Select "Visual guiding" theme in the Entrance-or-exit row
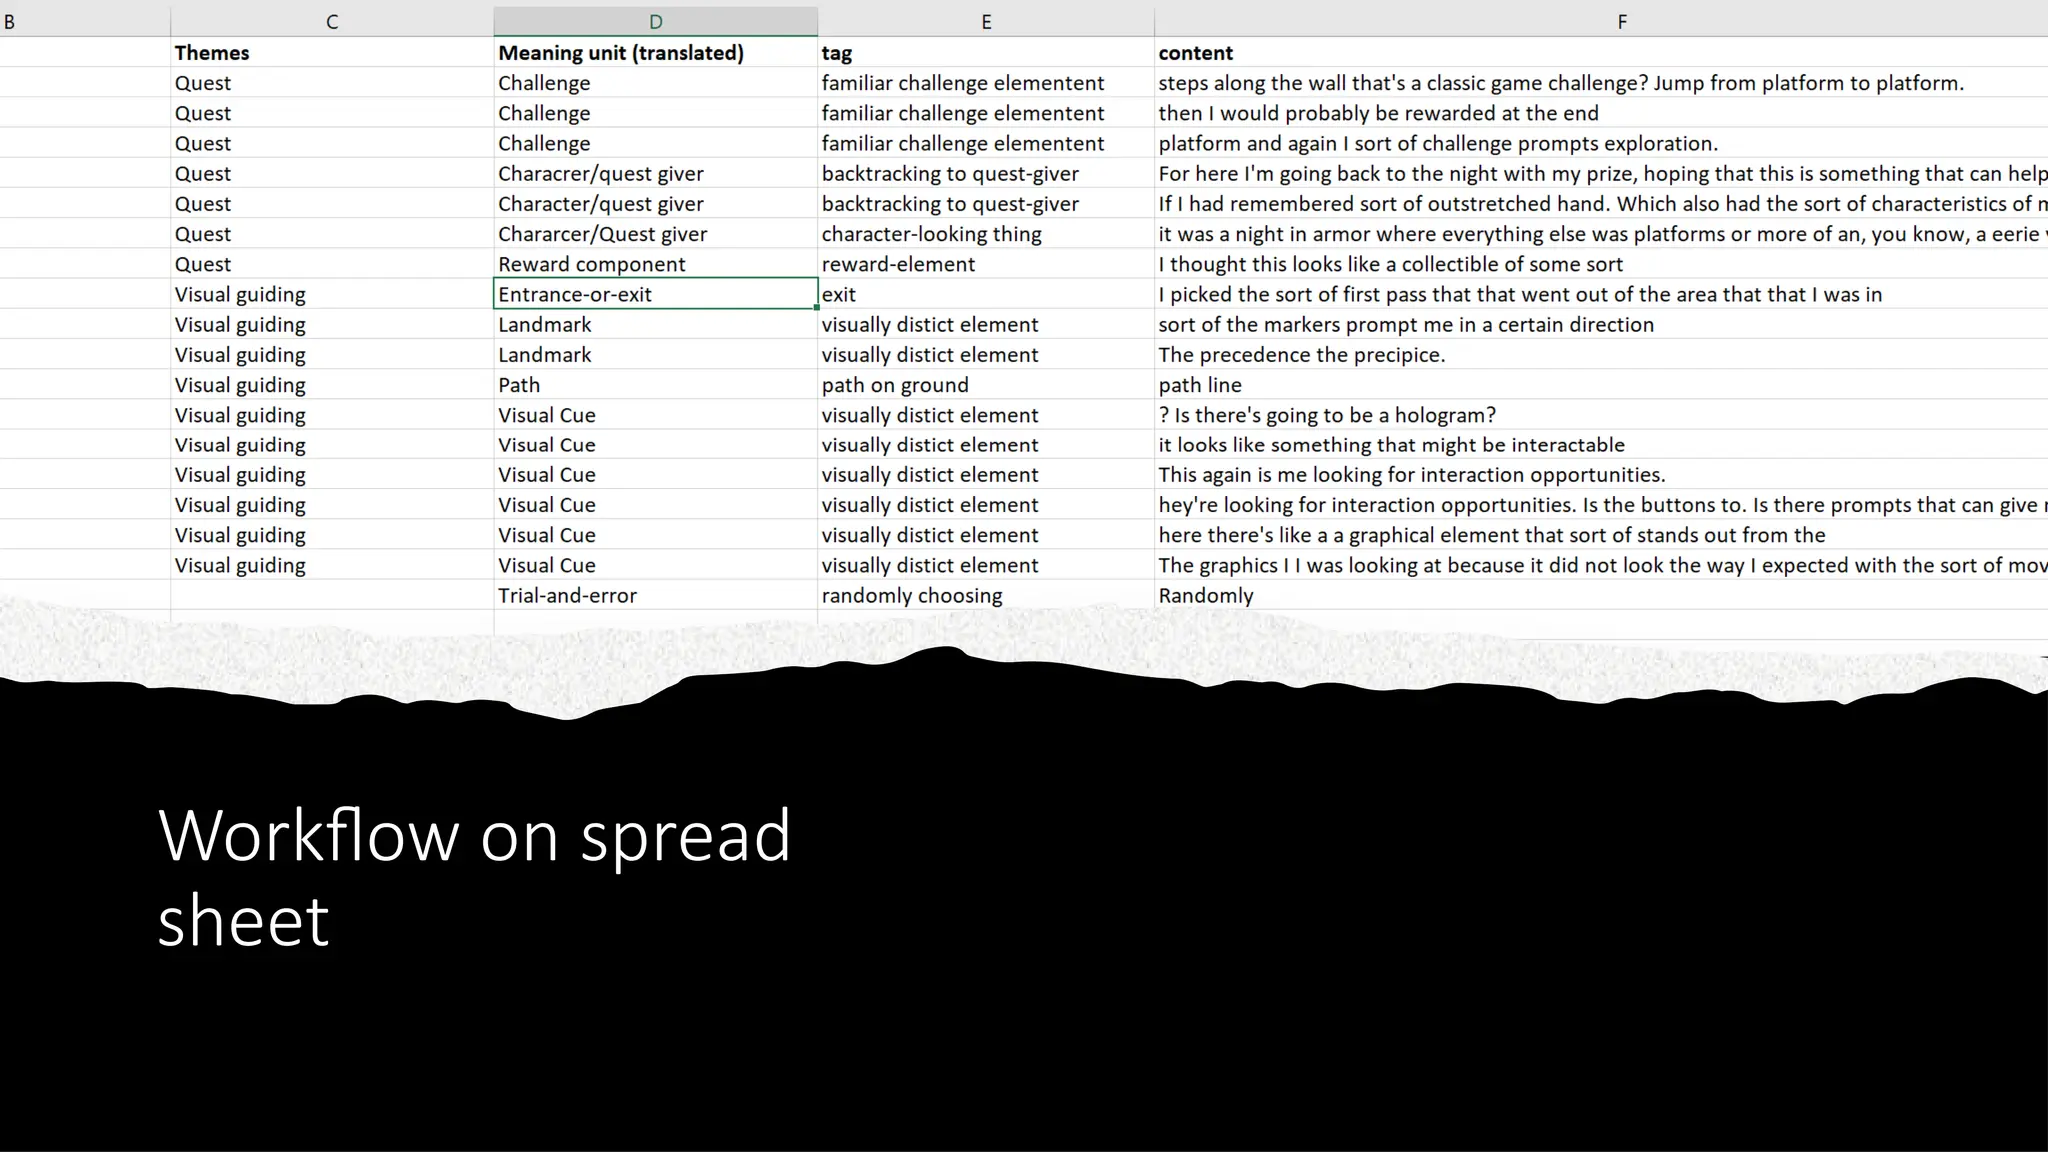 332,294
